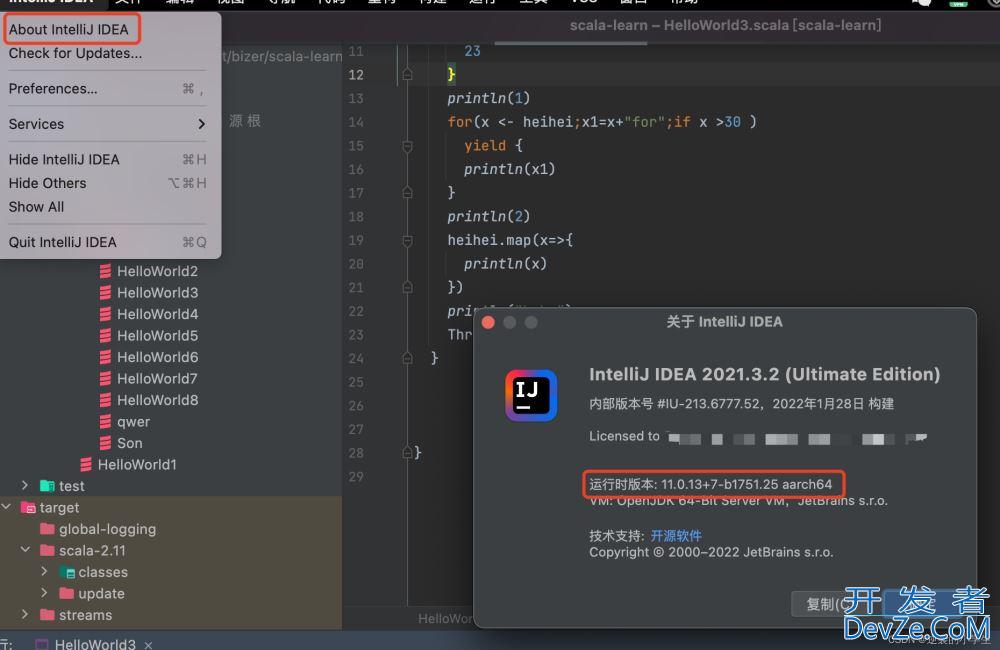Viewport: 1000px width, 650px height.
Task: Toggle code fold marker at line 12
Action: [408, 75]
